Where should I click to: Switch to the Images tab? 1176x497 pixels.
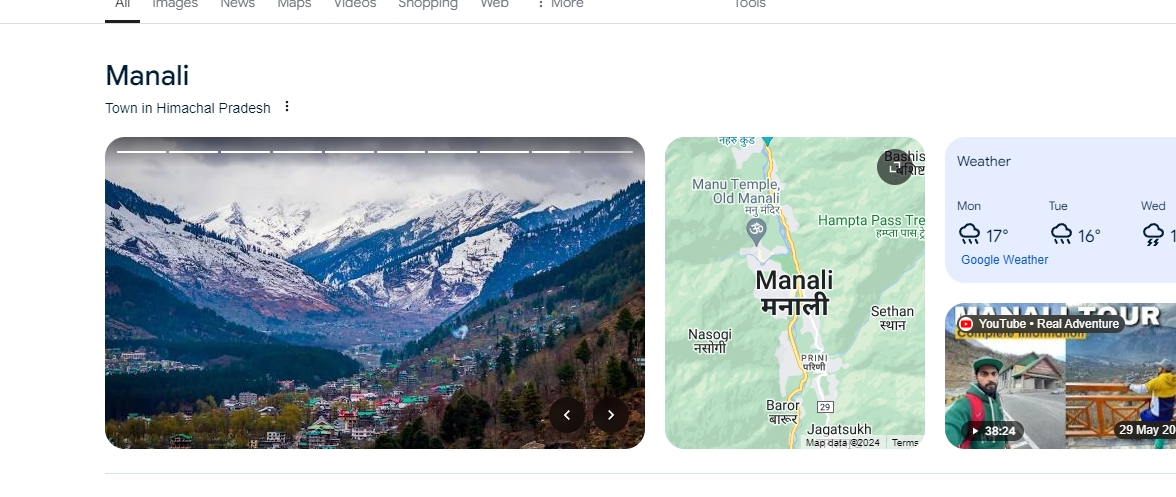click(x=175, y=4)
